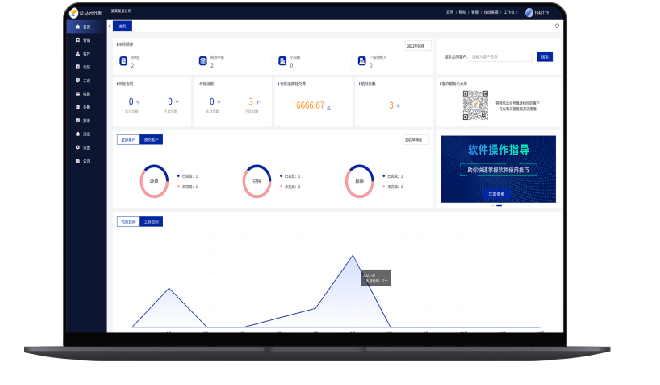Screen dimensions: 660x385
Task: Select the blue home tab in tab bar
Action: point(122,26)
